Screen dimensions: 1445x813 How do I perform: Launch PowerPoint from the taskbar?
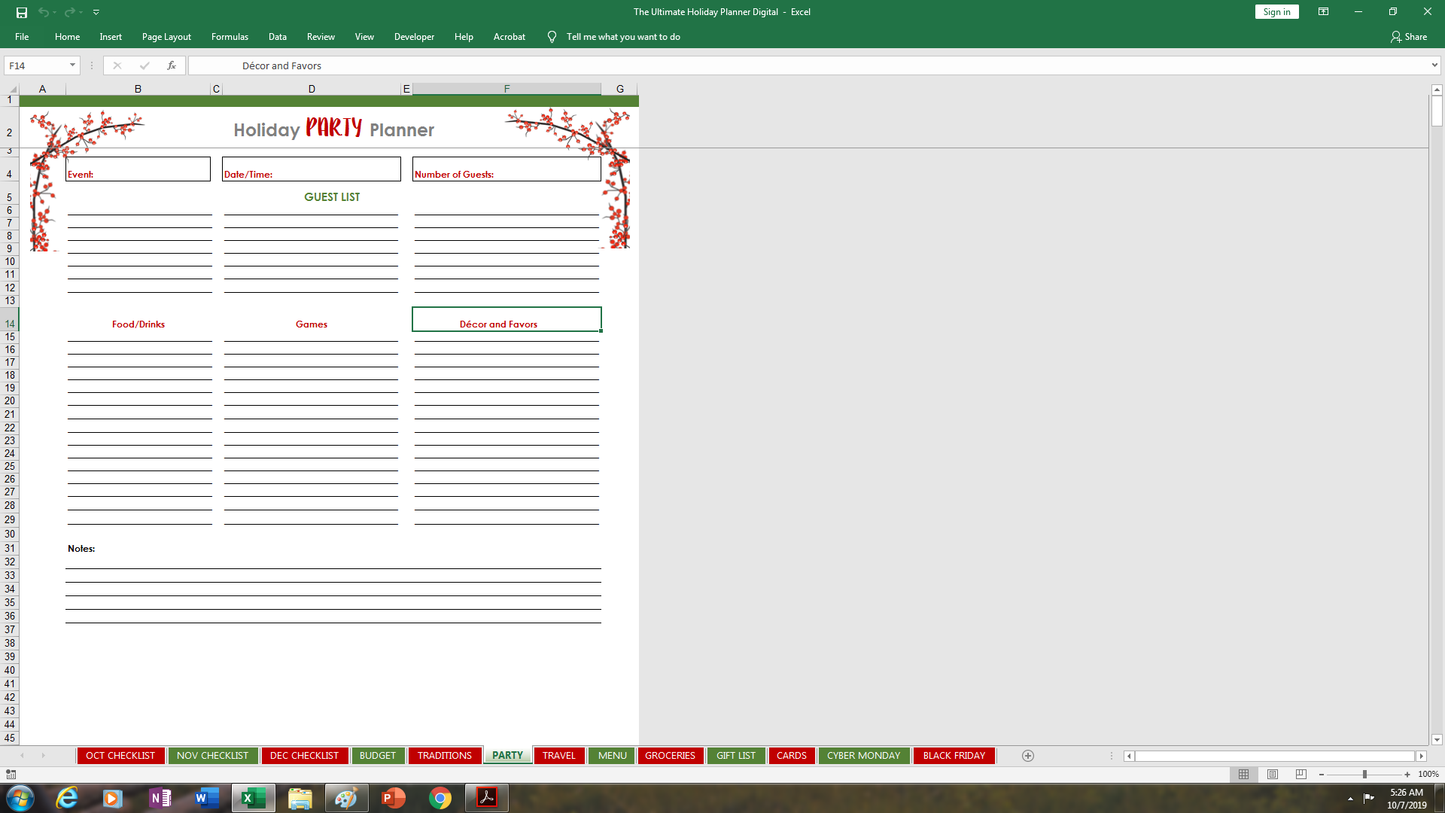point(393,798)
